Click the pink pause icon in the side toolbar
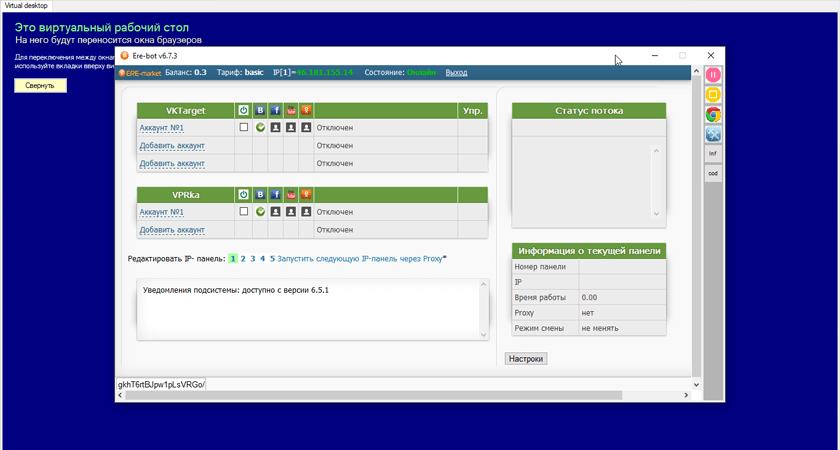Screen dimensions: 840x450 click(x=713, y=75)
